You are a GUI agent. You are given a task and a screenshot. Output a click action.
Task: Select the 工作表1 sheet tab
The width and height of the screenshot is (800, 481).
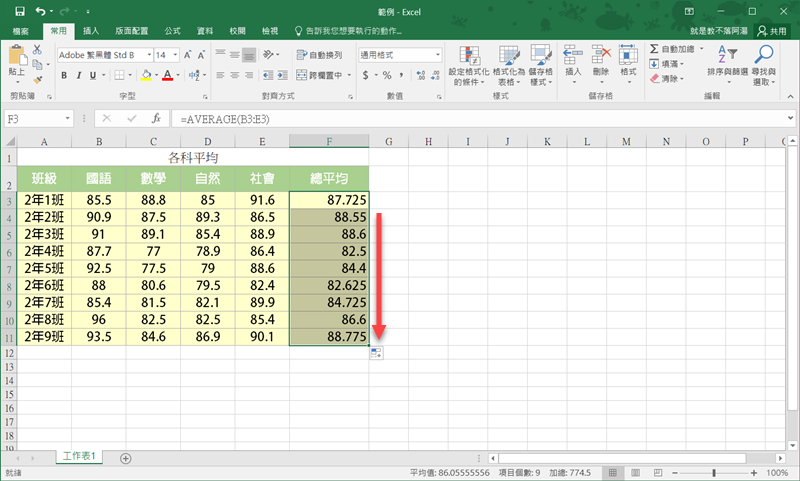click(79, 456)
